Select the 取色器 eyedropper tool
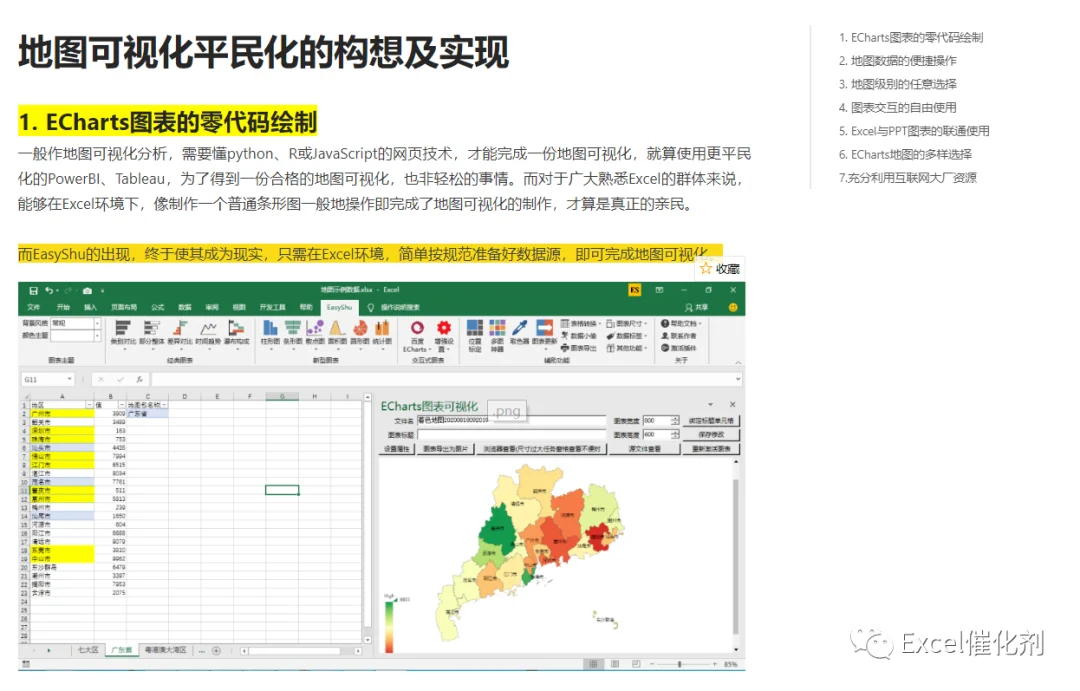The height and width of the screenshot is (691, 1080). pos(520,331)
